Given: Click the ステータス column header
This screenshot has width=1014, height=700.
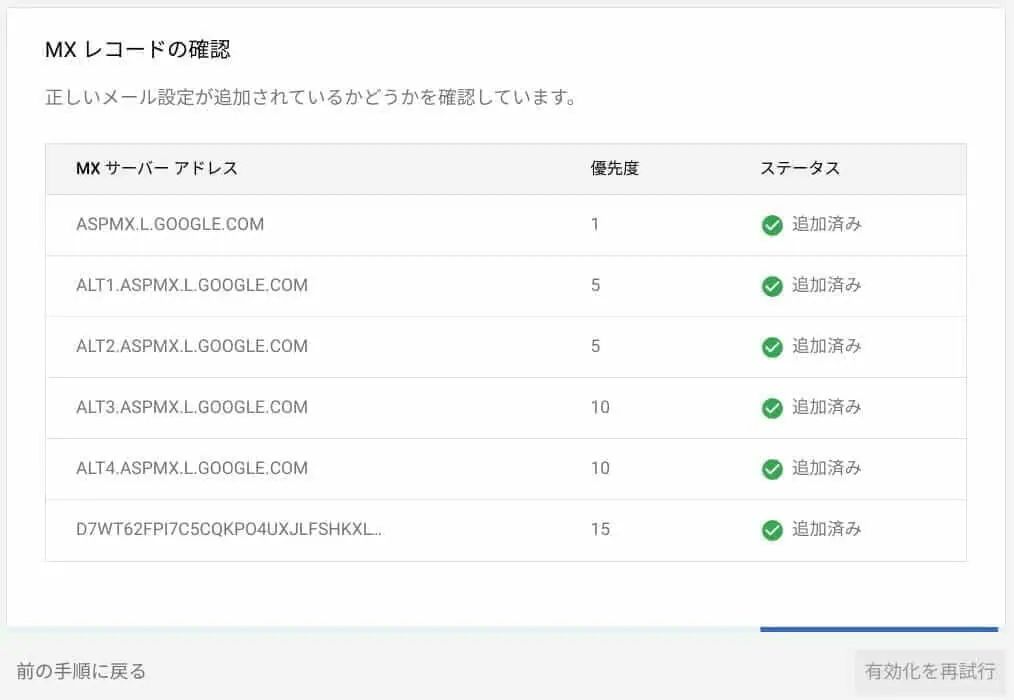Looking at the screenshot, I should (x=800, y=168).
